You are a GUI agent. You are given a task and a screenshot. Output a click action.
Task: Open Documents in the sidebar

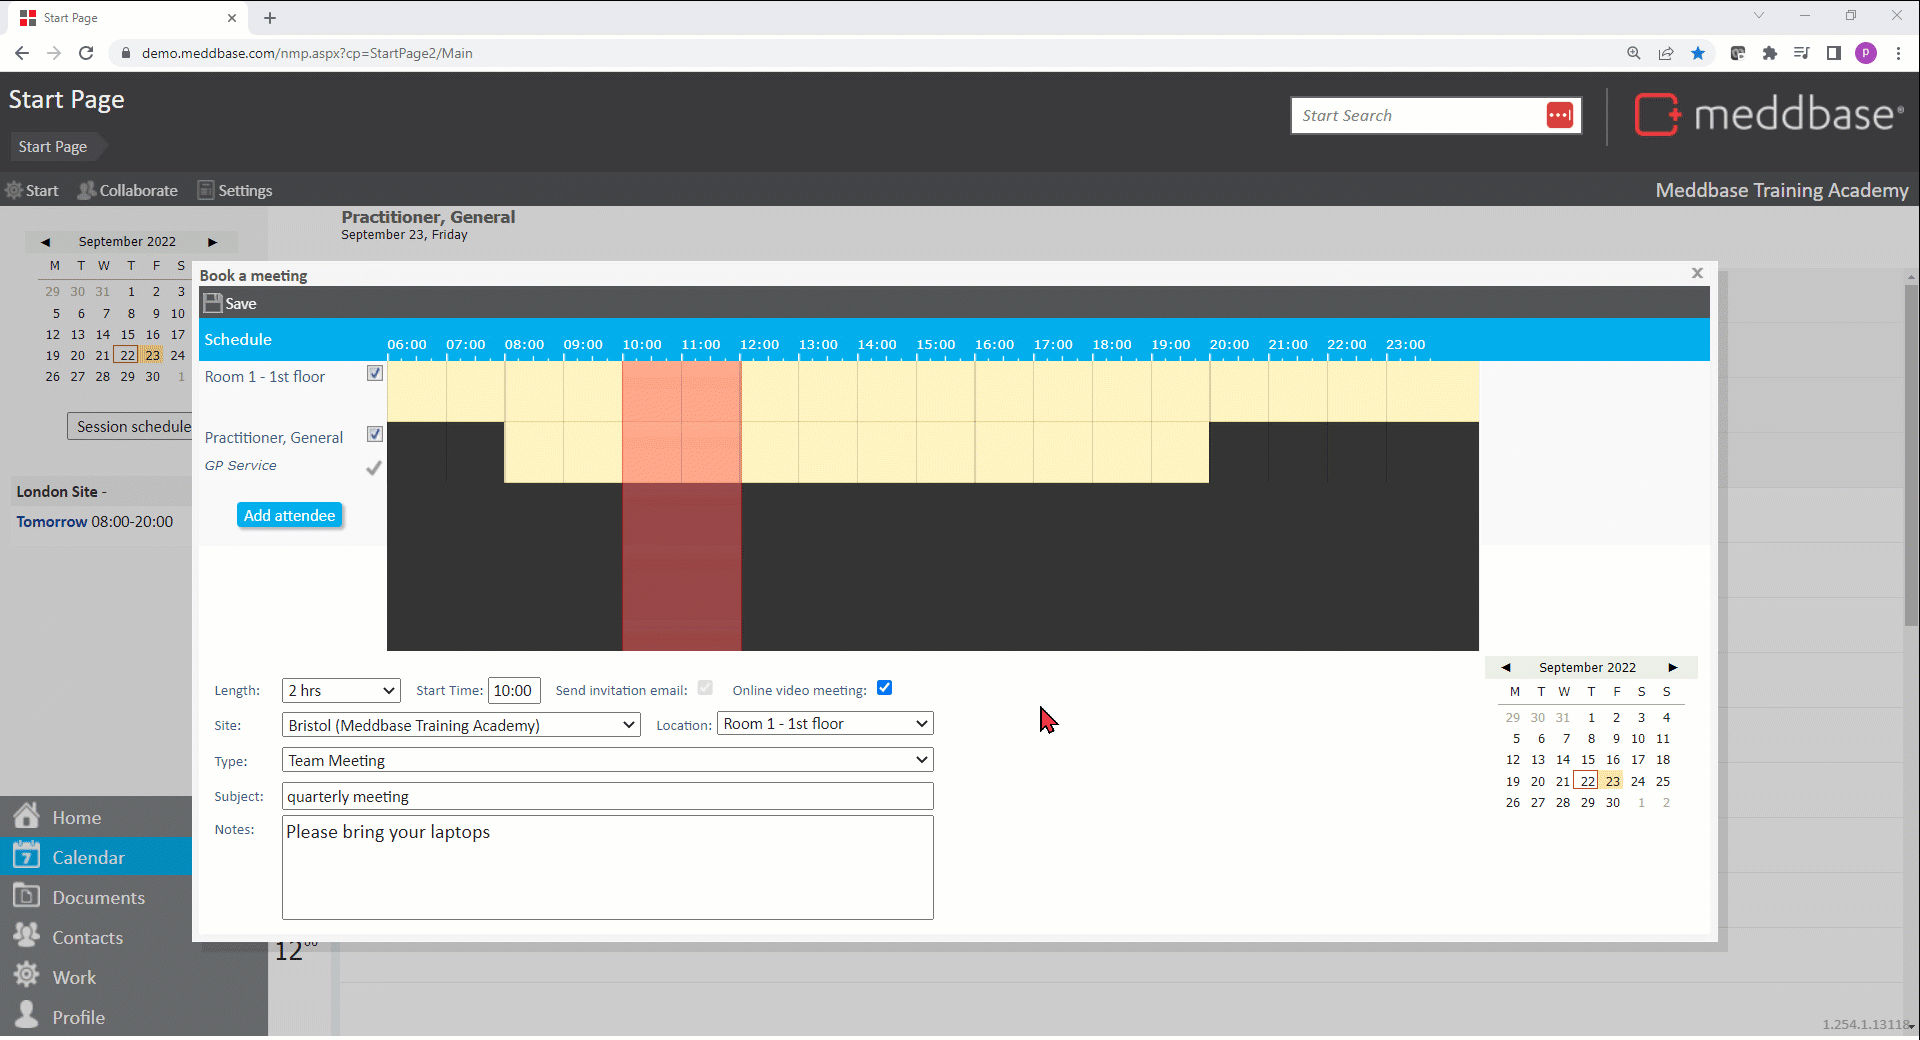[x=98, y=898]
